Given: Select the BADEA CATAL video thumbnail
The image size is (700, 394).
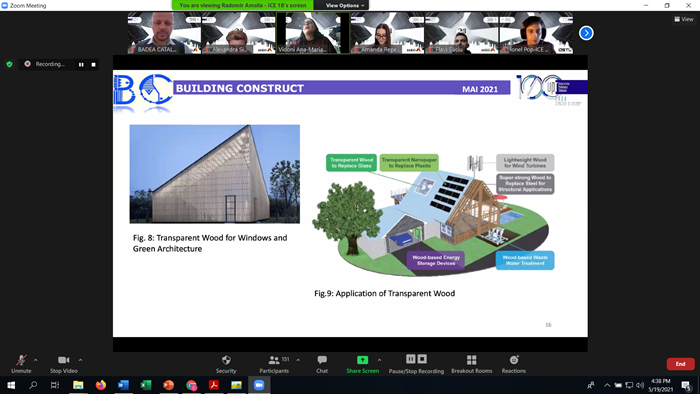Looking at the screenshot, I should [164, 33].
